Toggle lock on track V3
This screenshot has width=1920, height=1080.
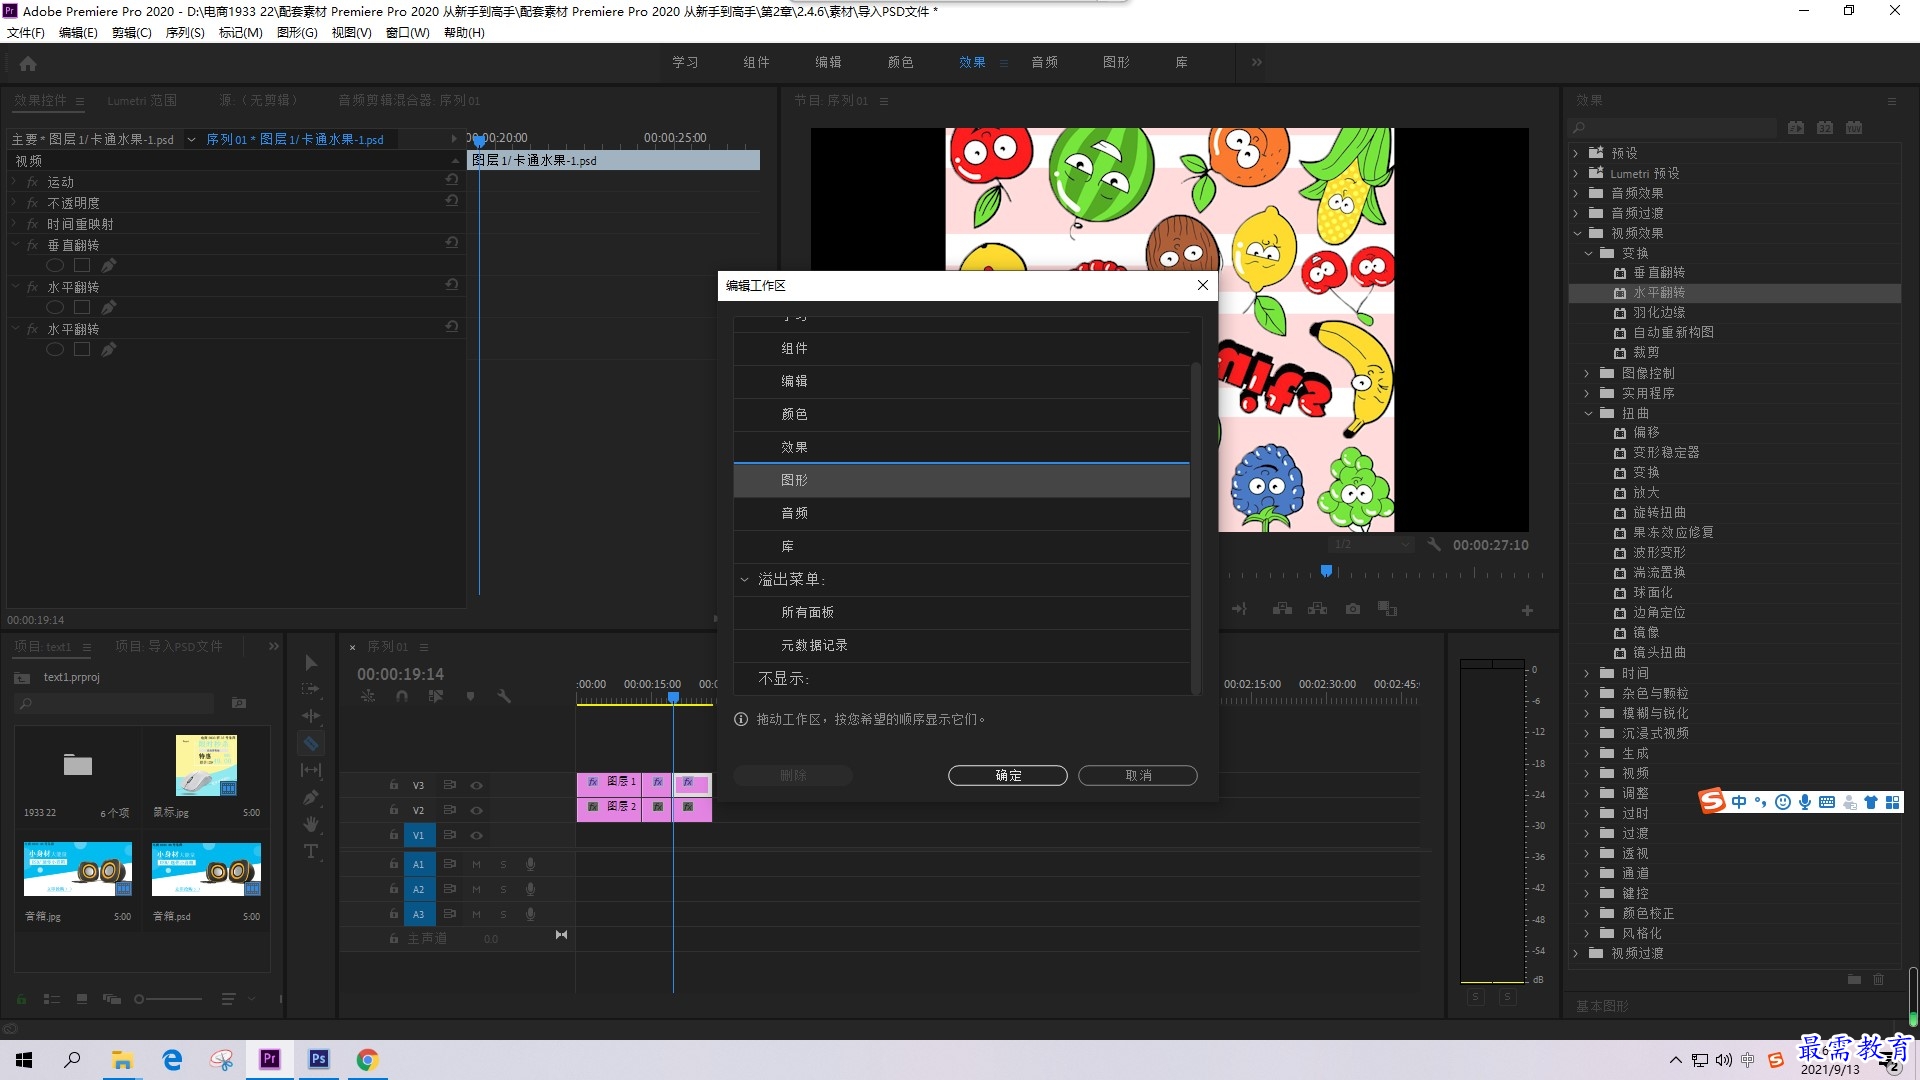(x=394, y=785)
